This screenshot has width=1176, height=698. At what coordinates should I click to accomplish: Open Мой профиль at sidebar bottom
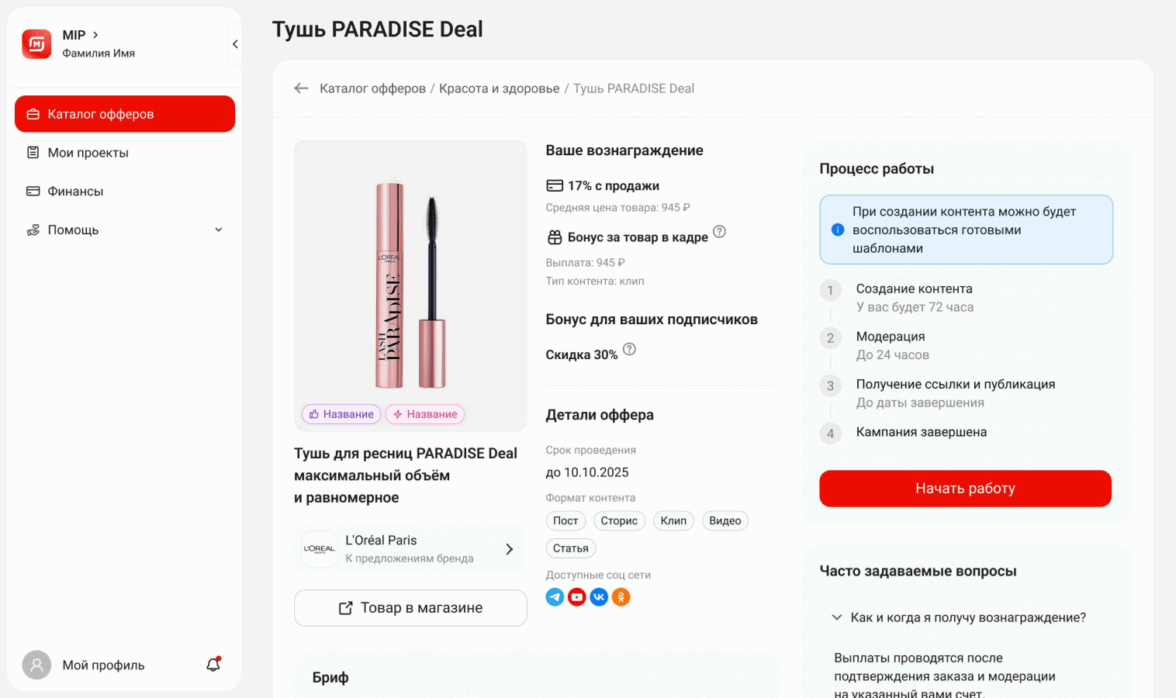[104, 665]
